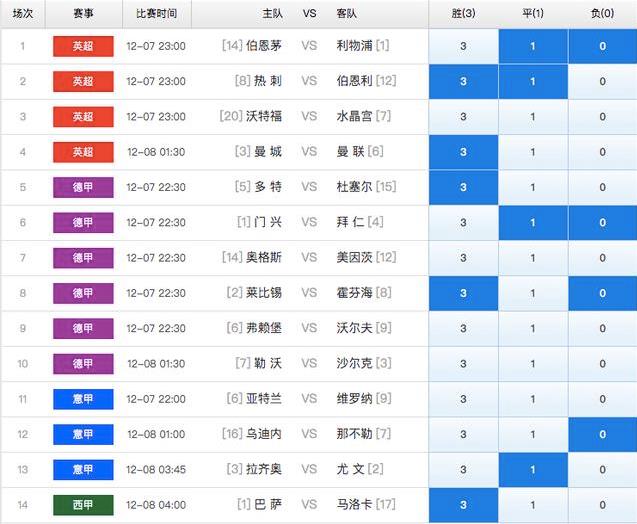The height and width of the screenshot is (524, 637).
Task: Toggle draw (1) for match 1 伯恩茅 vs 利物浦
Action: [533, 46]
